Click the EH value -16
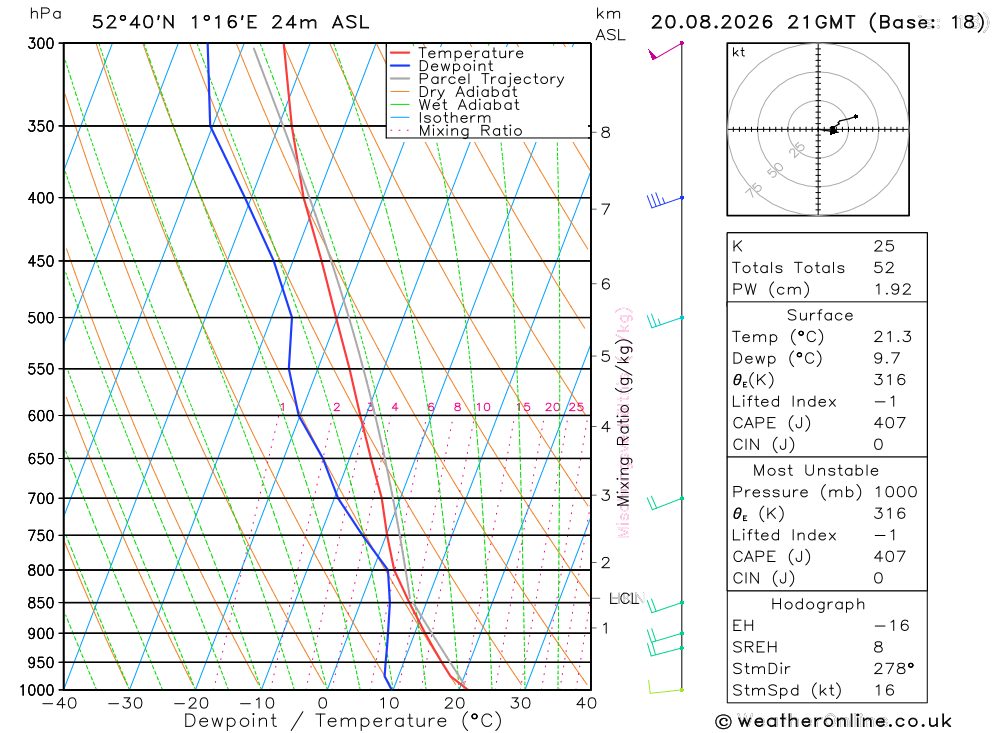 pyautogui.click(x=892, y=626)
